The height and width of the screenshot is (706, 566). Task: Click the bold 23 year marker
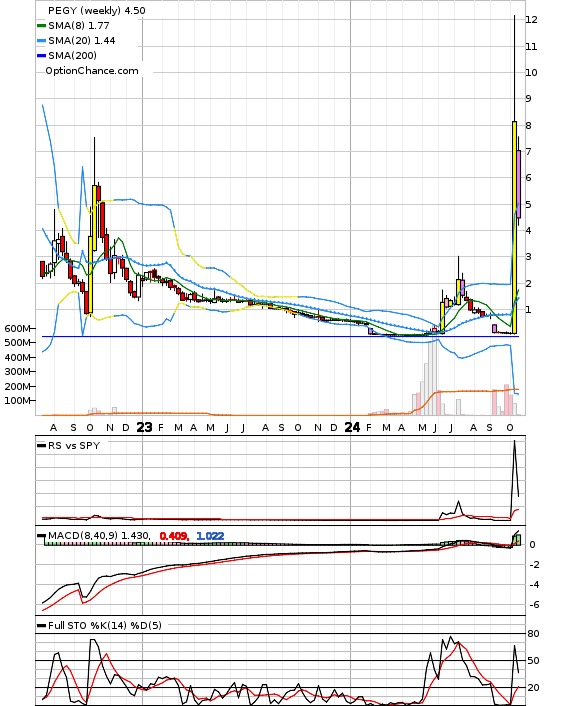(144, 427)
